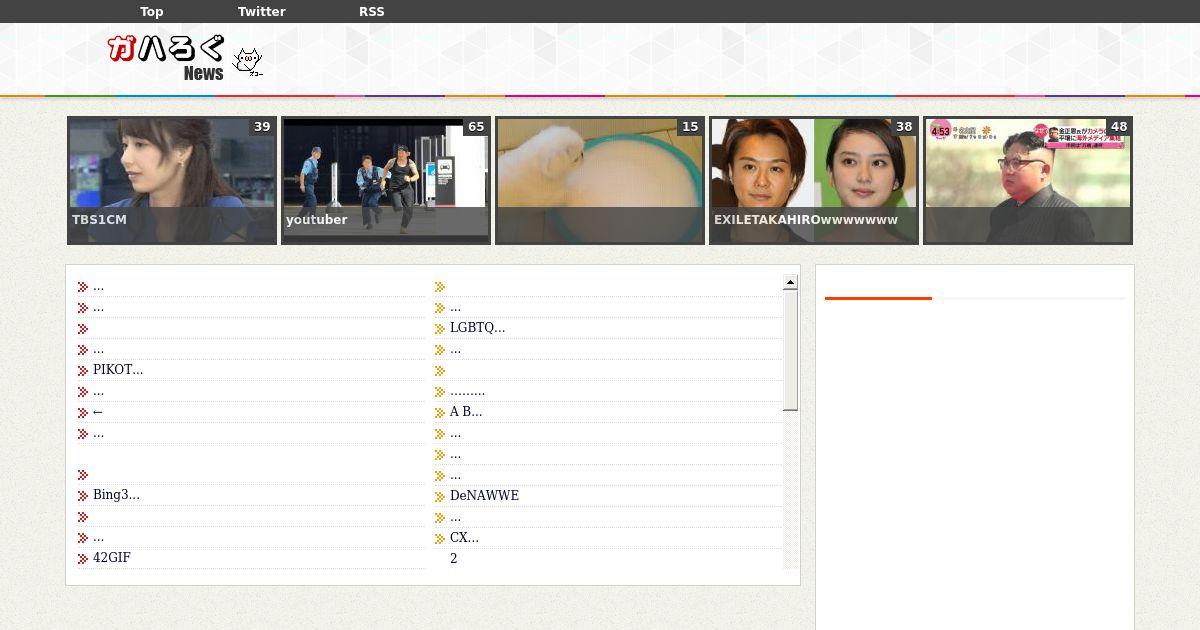1200x630 pixels.
Task: Open the PIKOT... headline link
Action: point(118,370)
